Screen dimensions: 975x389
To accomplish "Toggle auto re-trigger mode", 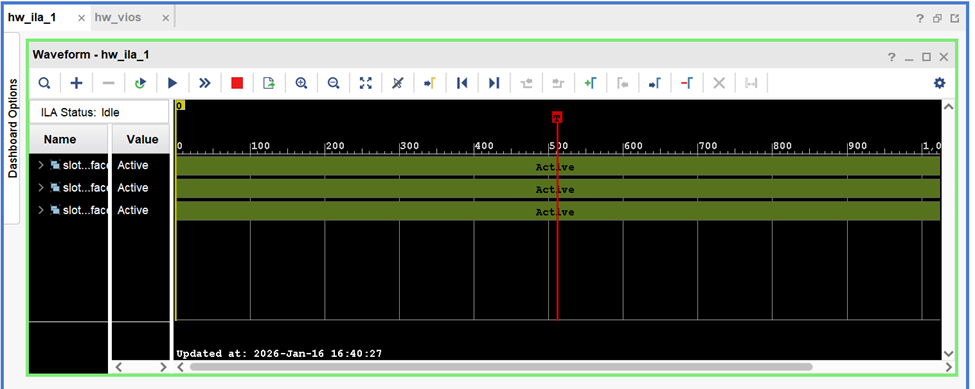I will tap(141, 83).
